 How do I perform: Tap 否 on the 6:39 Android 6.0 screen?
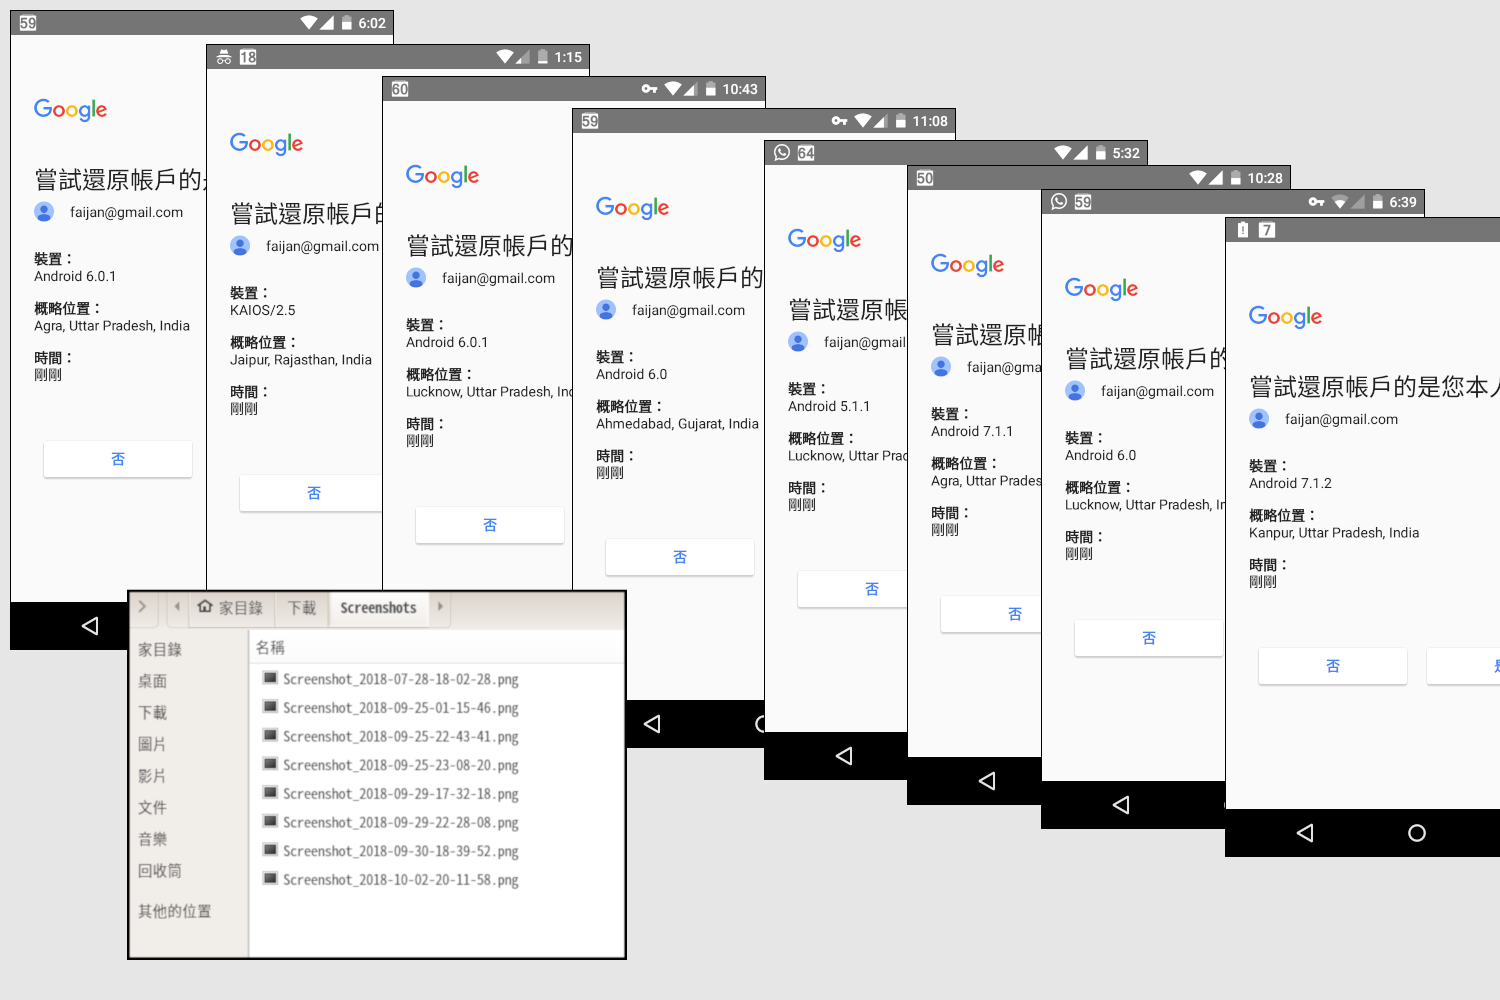click(x=1149, y=638)
